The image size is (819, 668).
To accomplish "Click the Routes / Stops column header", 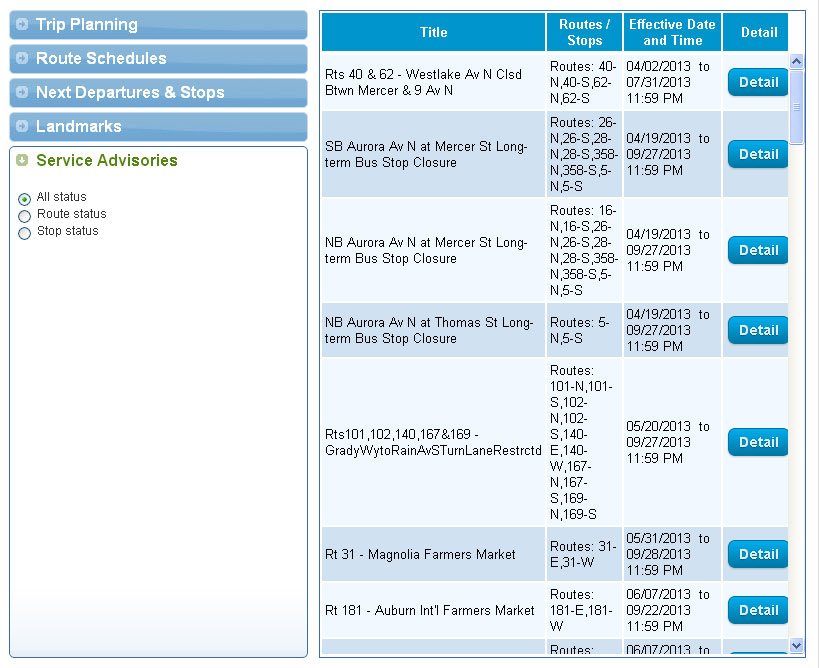I will click(584, 32).
